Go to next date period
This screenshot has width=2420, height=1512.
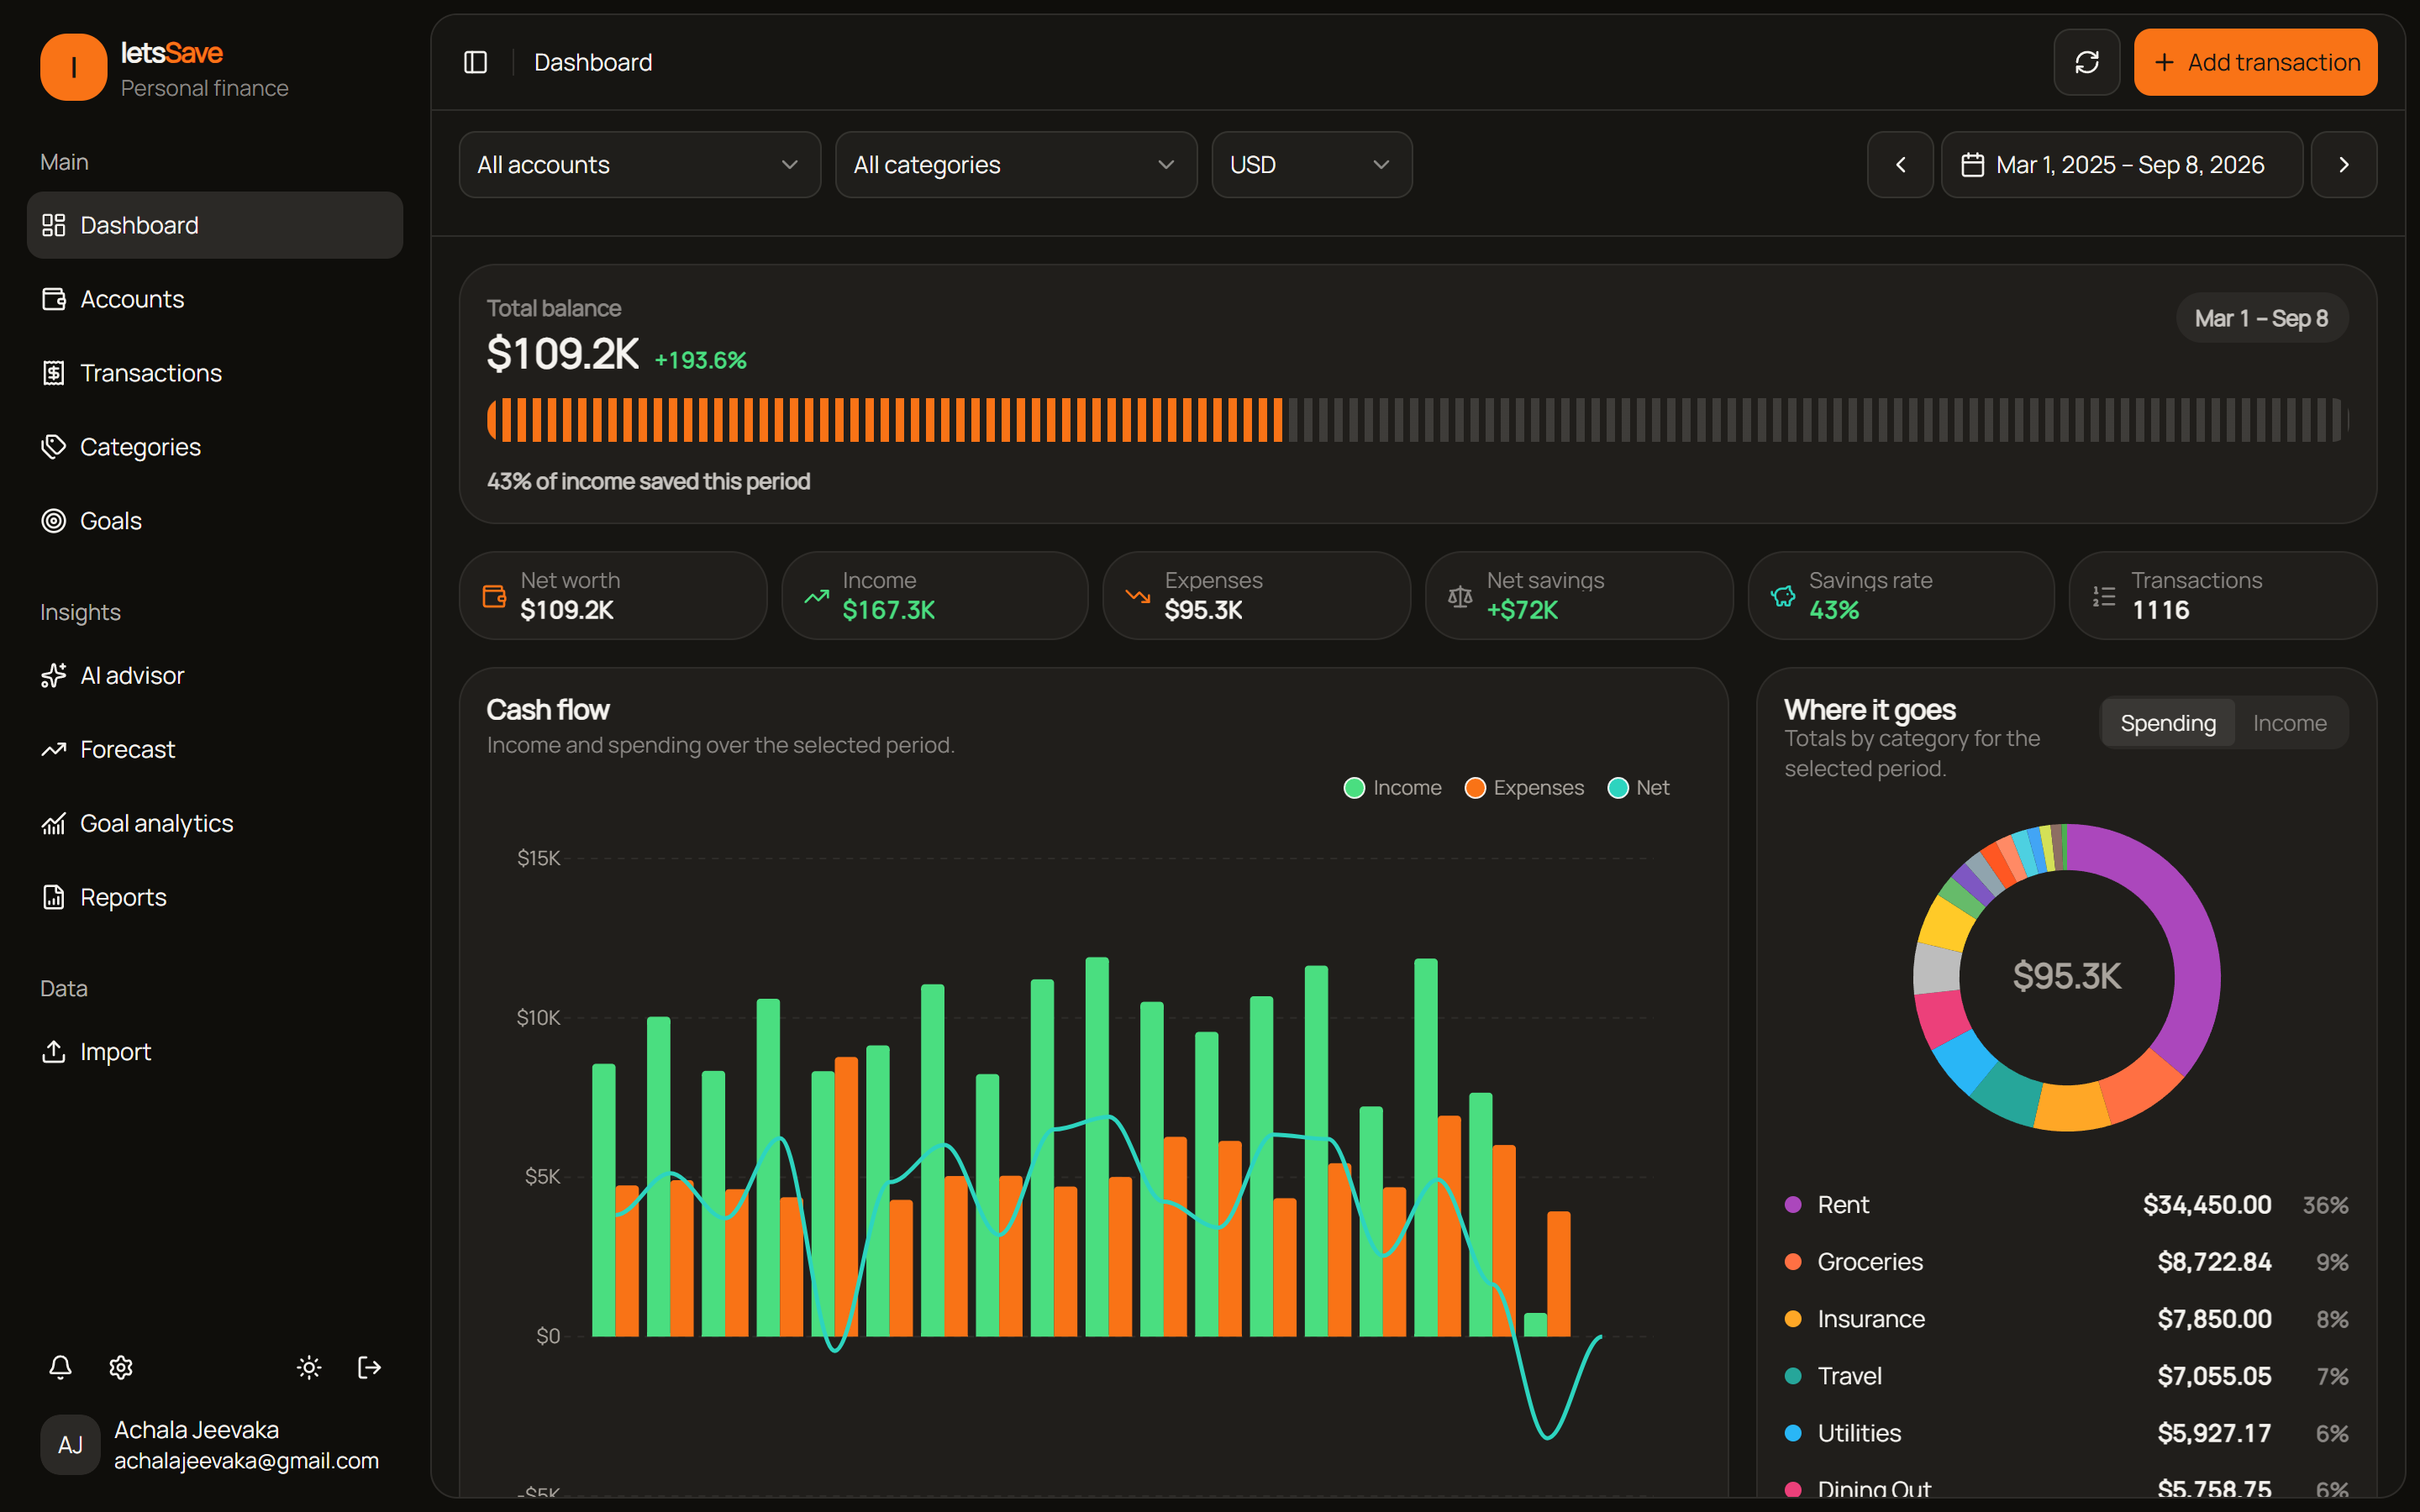click(x=2343, y=165)
